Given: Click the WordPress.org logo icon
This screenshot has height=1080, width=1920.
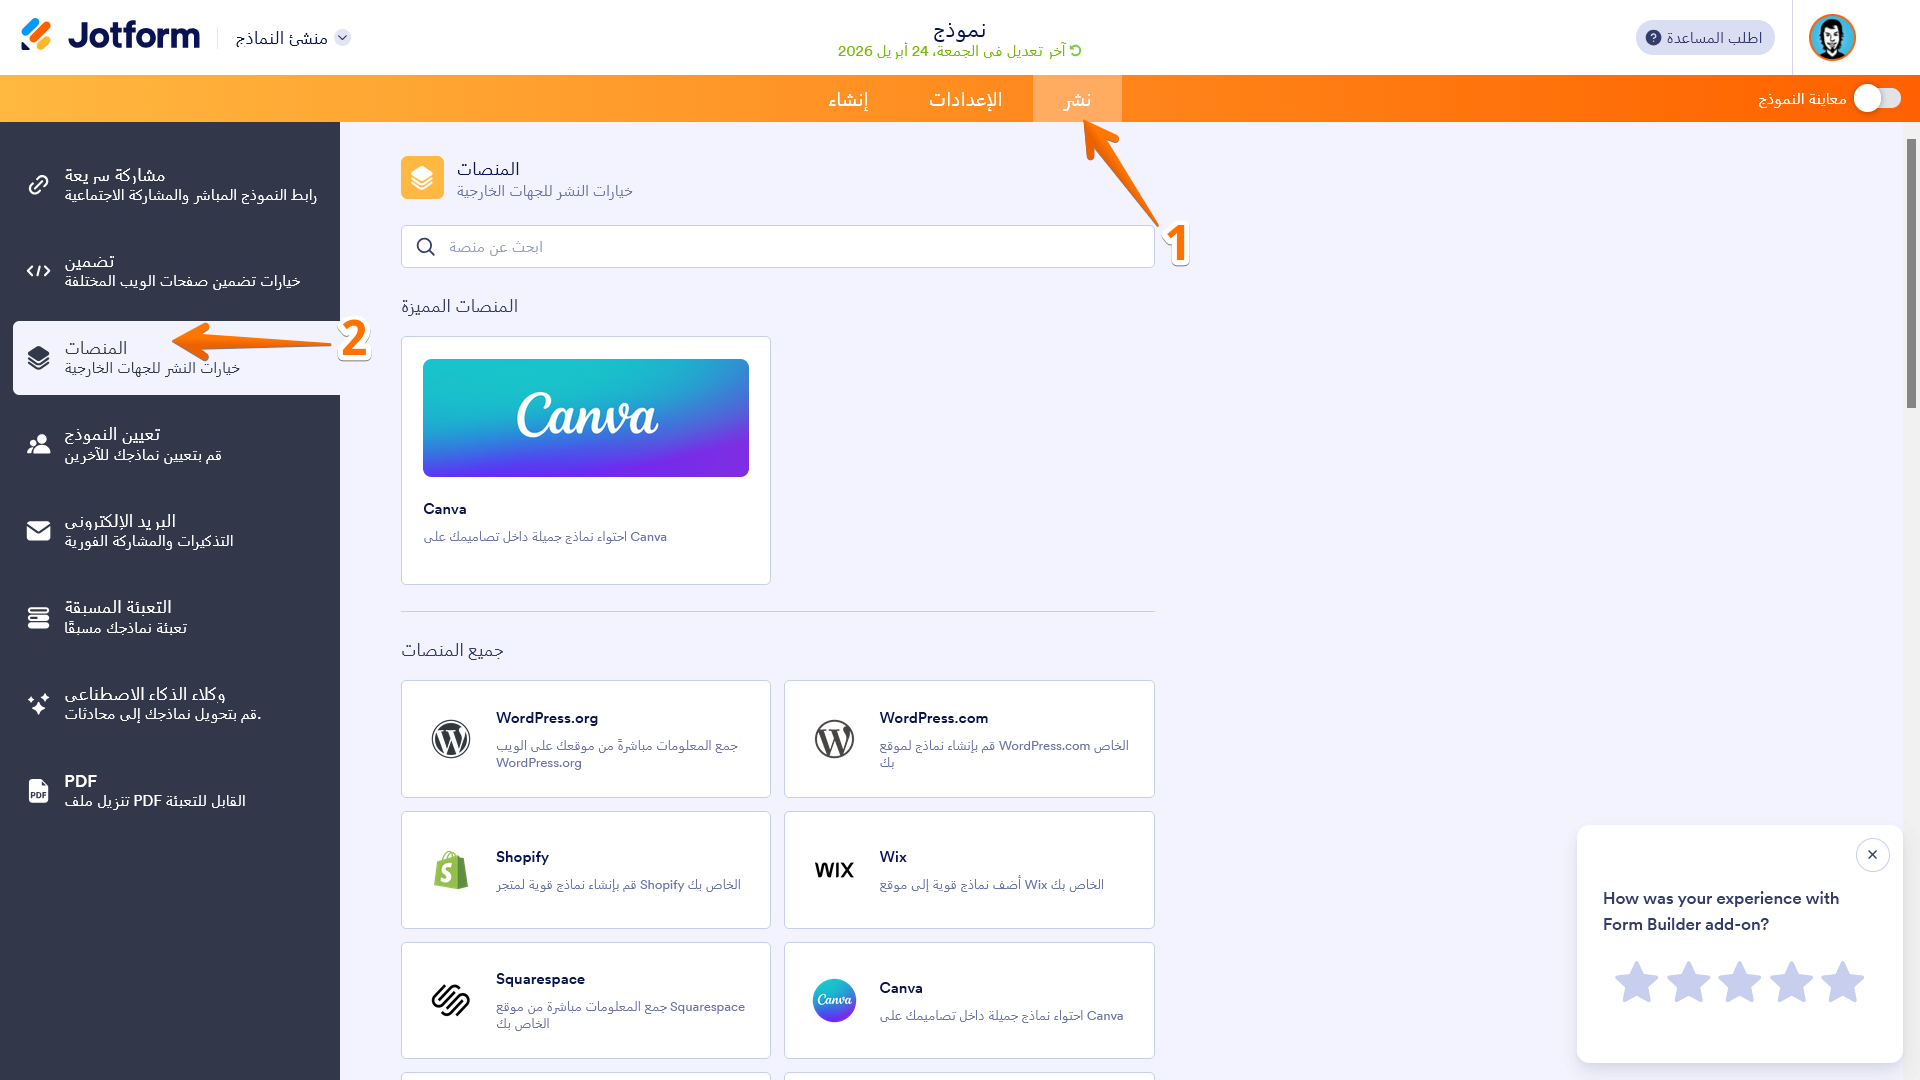Looking at the screenshot, I should point(451,739).
